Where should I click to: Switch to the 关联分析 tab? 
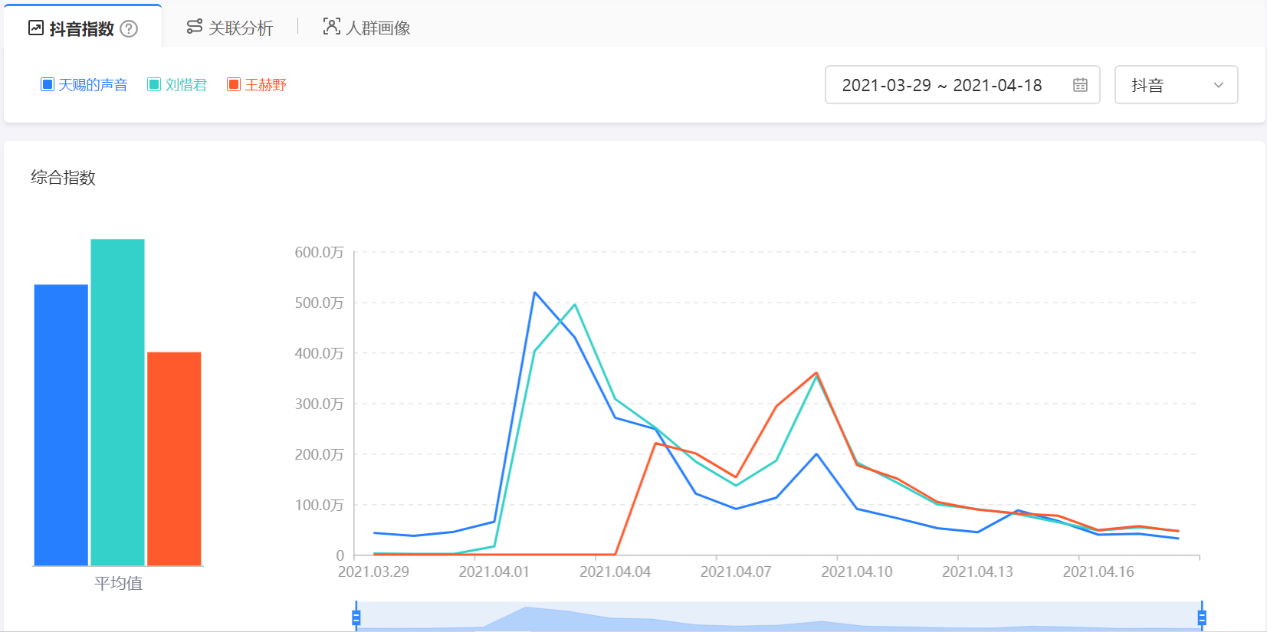point(240,28)
